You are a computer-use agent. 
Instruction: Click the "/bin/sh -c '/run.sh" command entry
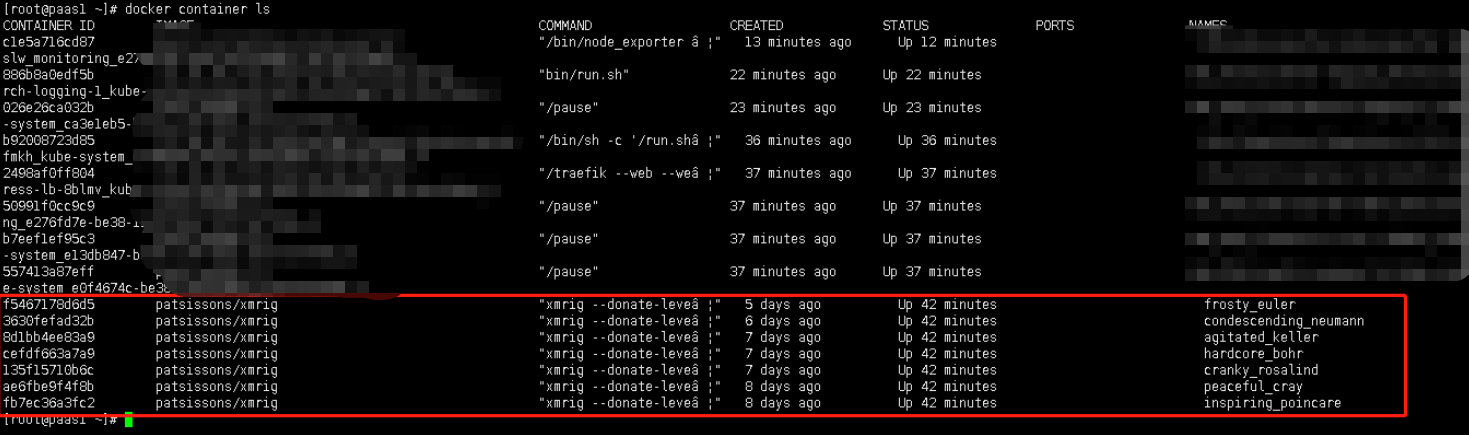tap(630, 141)
